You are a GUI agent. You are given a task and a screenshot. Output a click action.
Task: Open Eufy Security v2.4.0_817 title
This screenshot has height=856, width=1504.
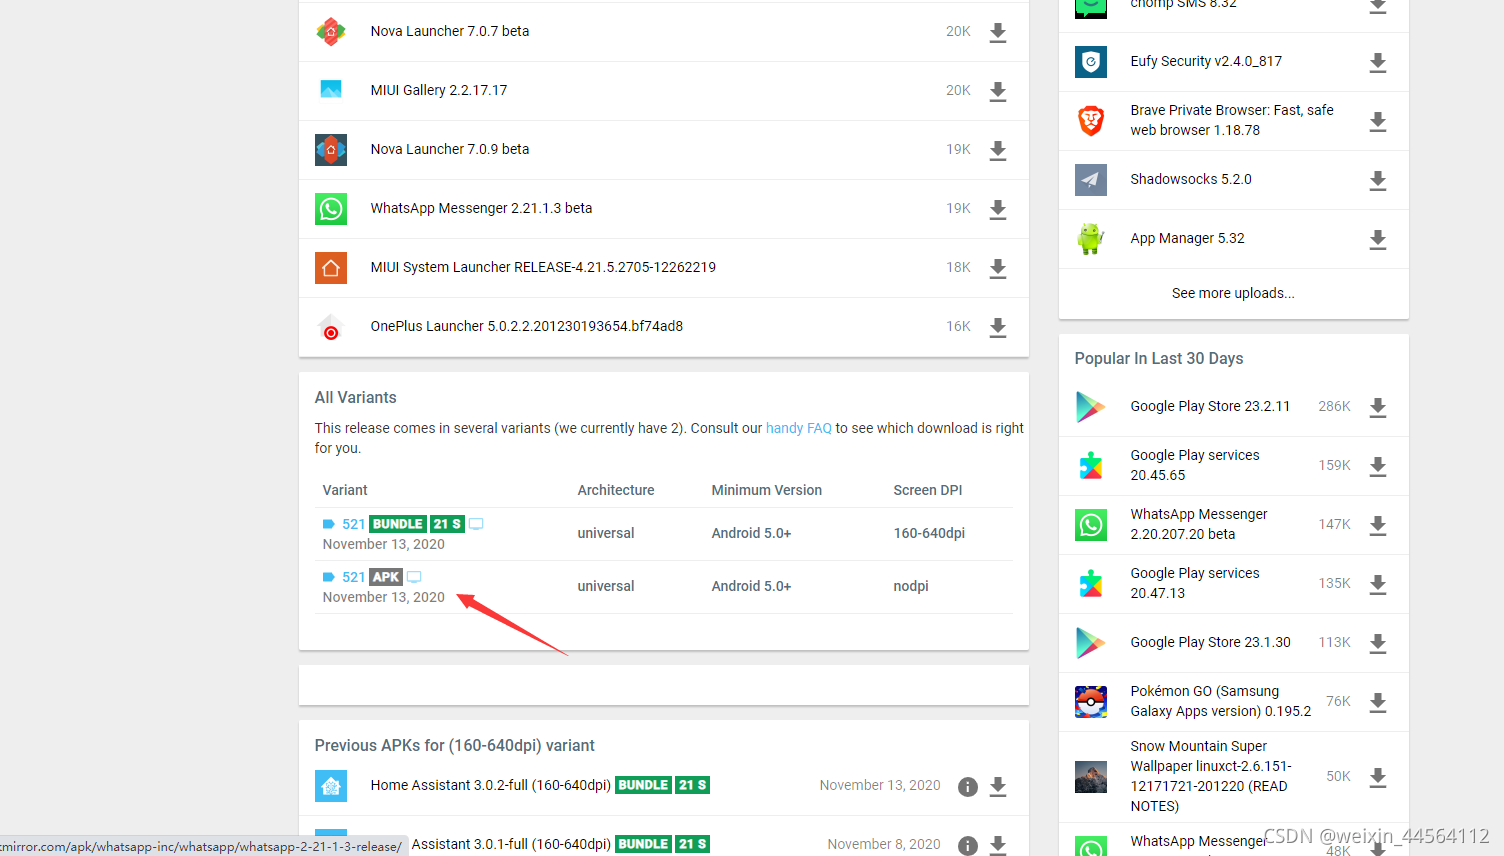[x=1206, y=61]
